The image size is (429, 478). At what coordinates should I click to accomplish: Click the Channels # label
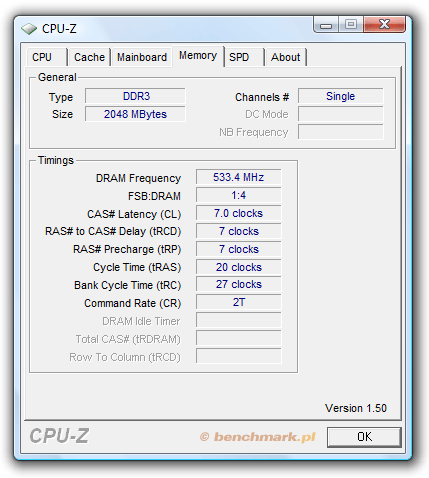(262, 97)
